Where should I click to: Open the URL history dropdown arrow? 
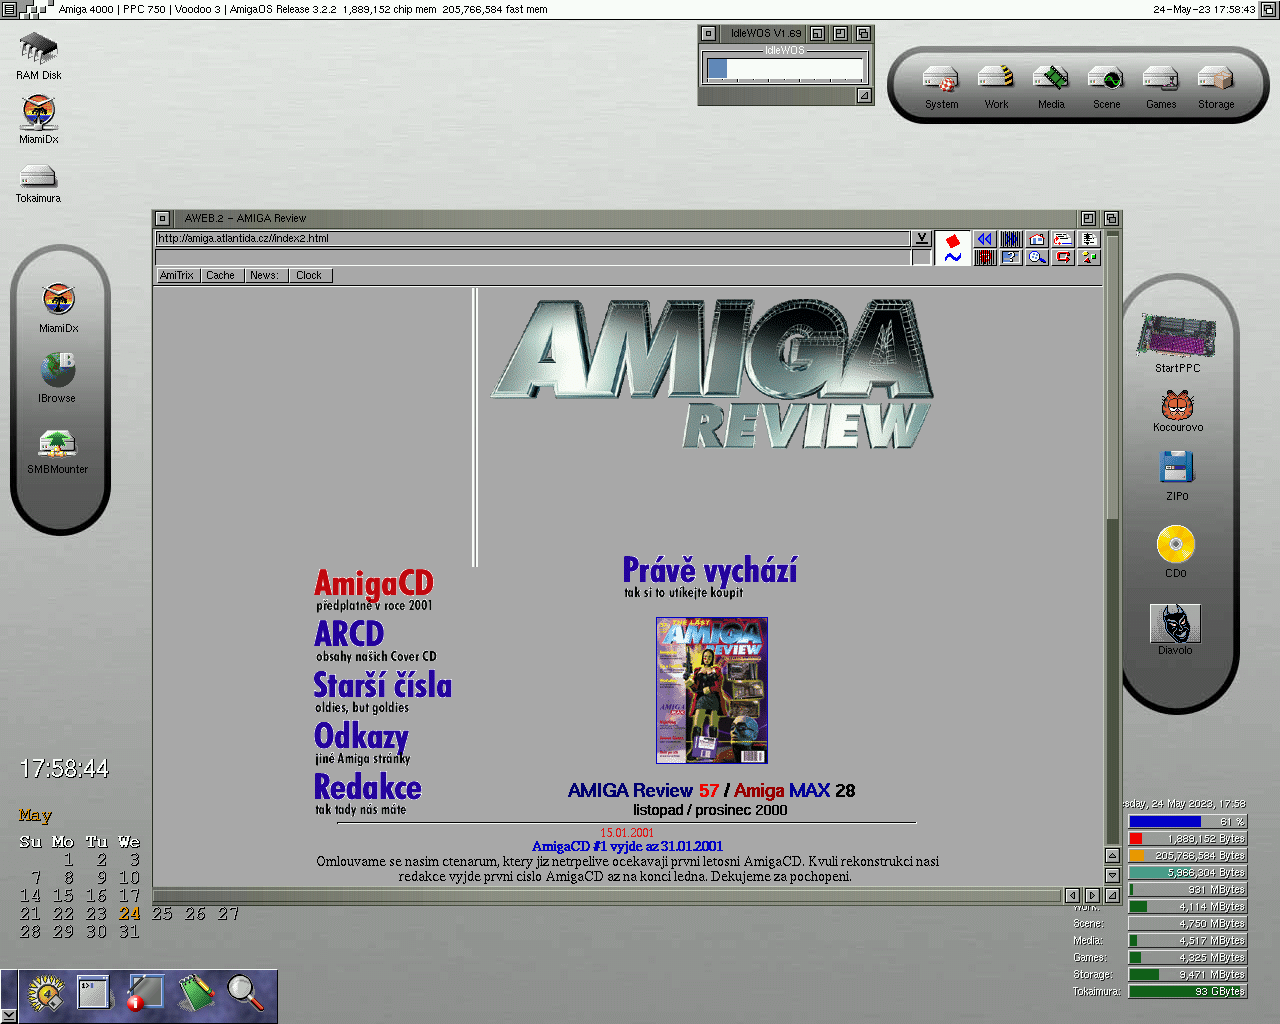point(922,239)
